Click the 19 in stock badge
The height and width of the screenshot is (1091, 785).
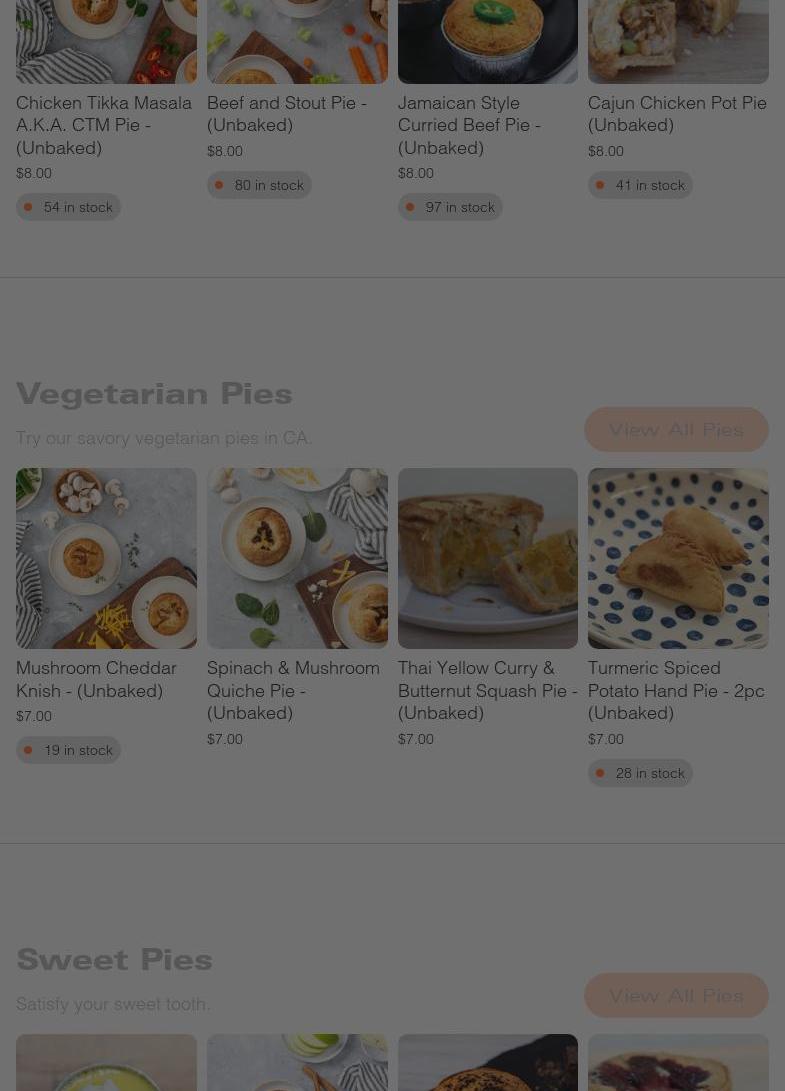coord(68,750)
